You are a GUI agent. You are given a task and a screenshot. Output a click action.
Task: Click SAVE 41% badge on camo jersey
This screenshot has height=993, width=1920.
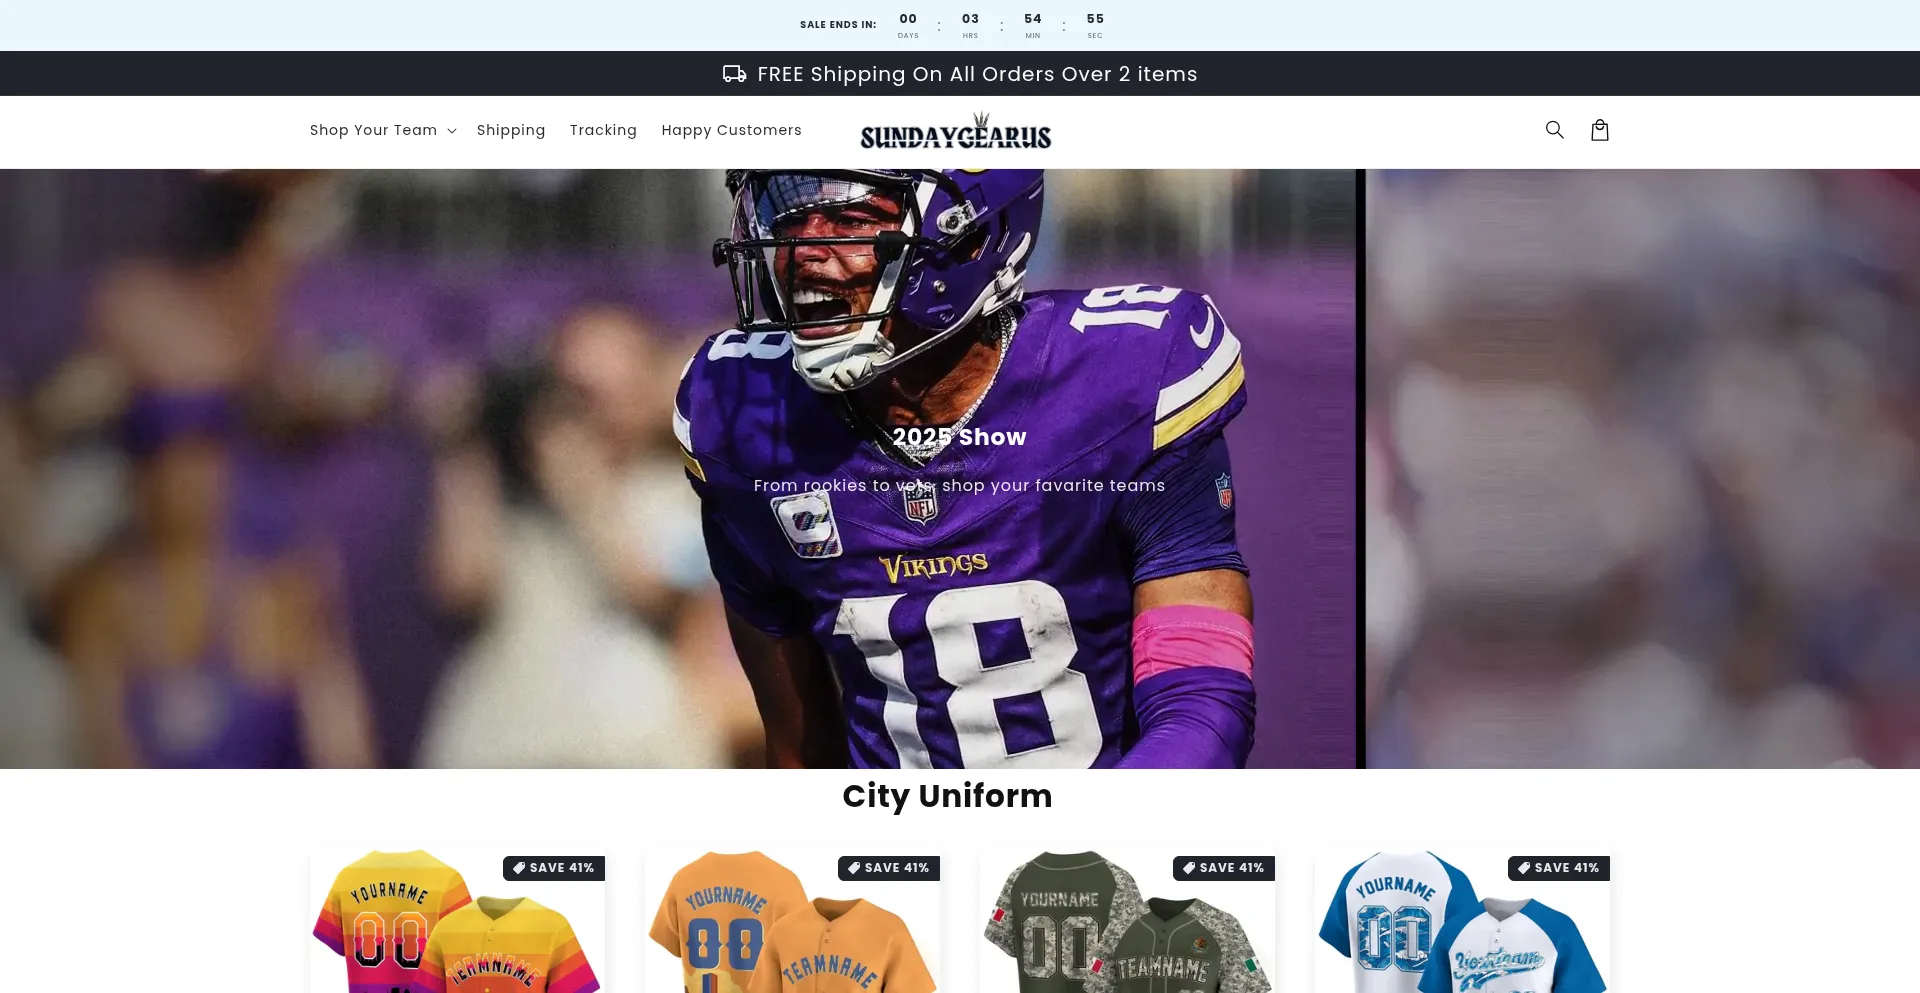1224,868
